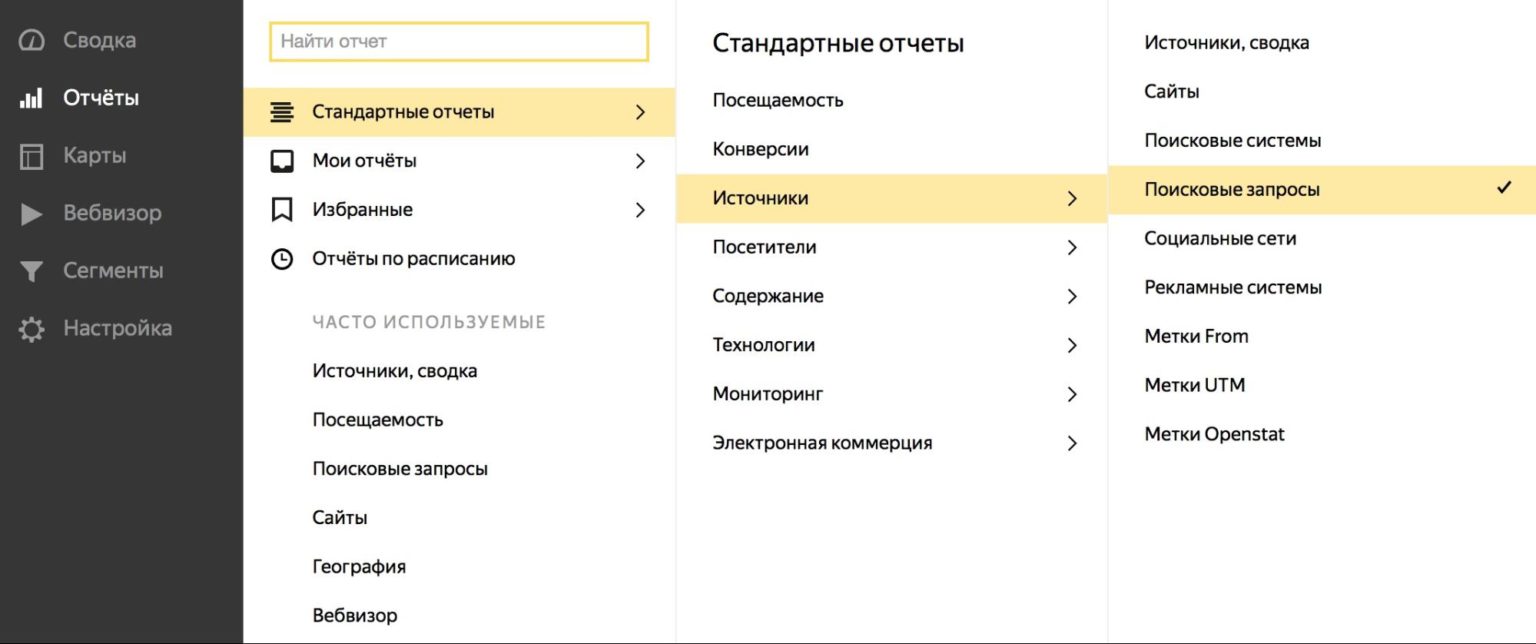This screenshot has height=644, width=1536.
Task: Click the Настройка gear icon
Action: (32, 329)
